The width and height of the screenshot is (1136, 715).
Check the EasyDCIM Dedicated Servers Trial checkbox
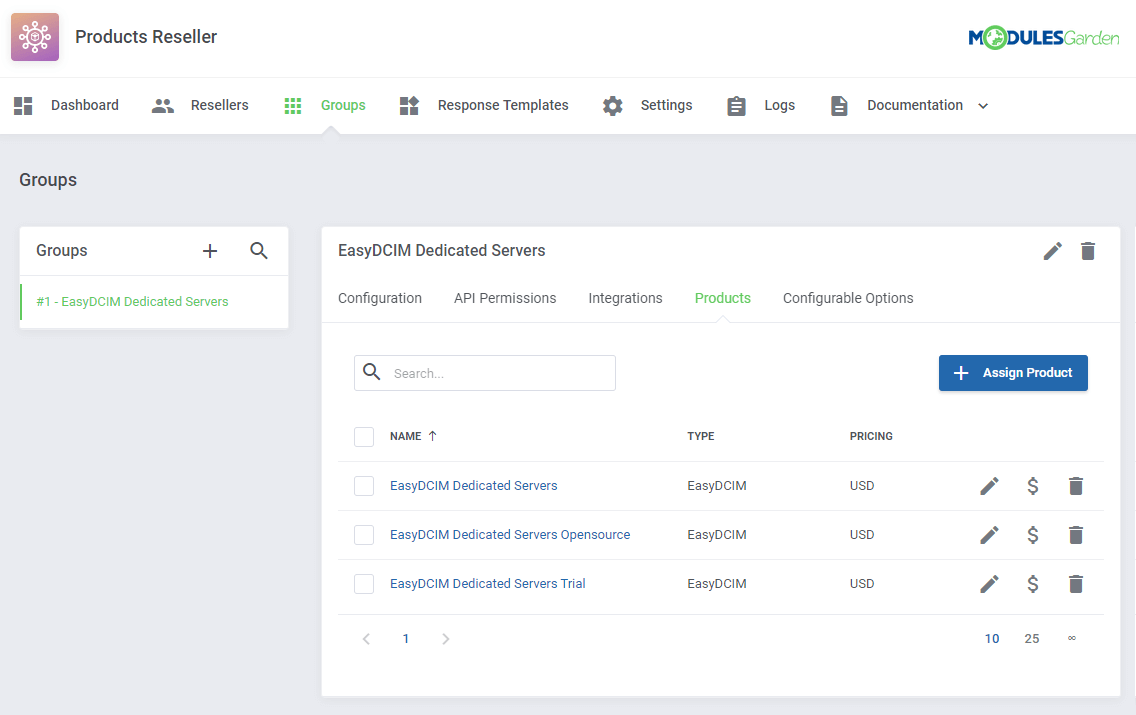[364, 584]
